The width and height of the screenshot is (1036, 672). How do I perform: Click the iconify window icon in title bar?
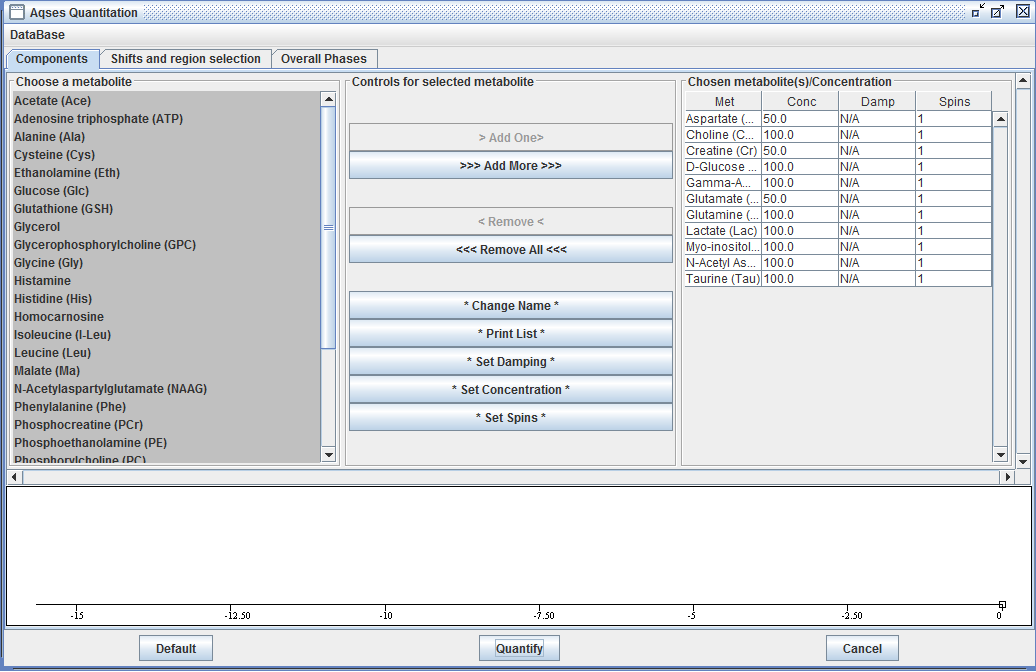pos(978,11)
